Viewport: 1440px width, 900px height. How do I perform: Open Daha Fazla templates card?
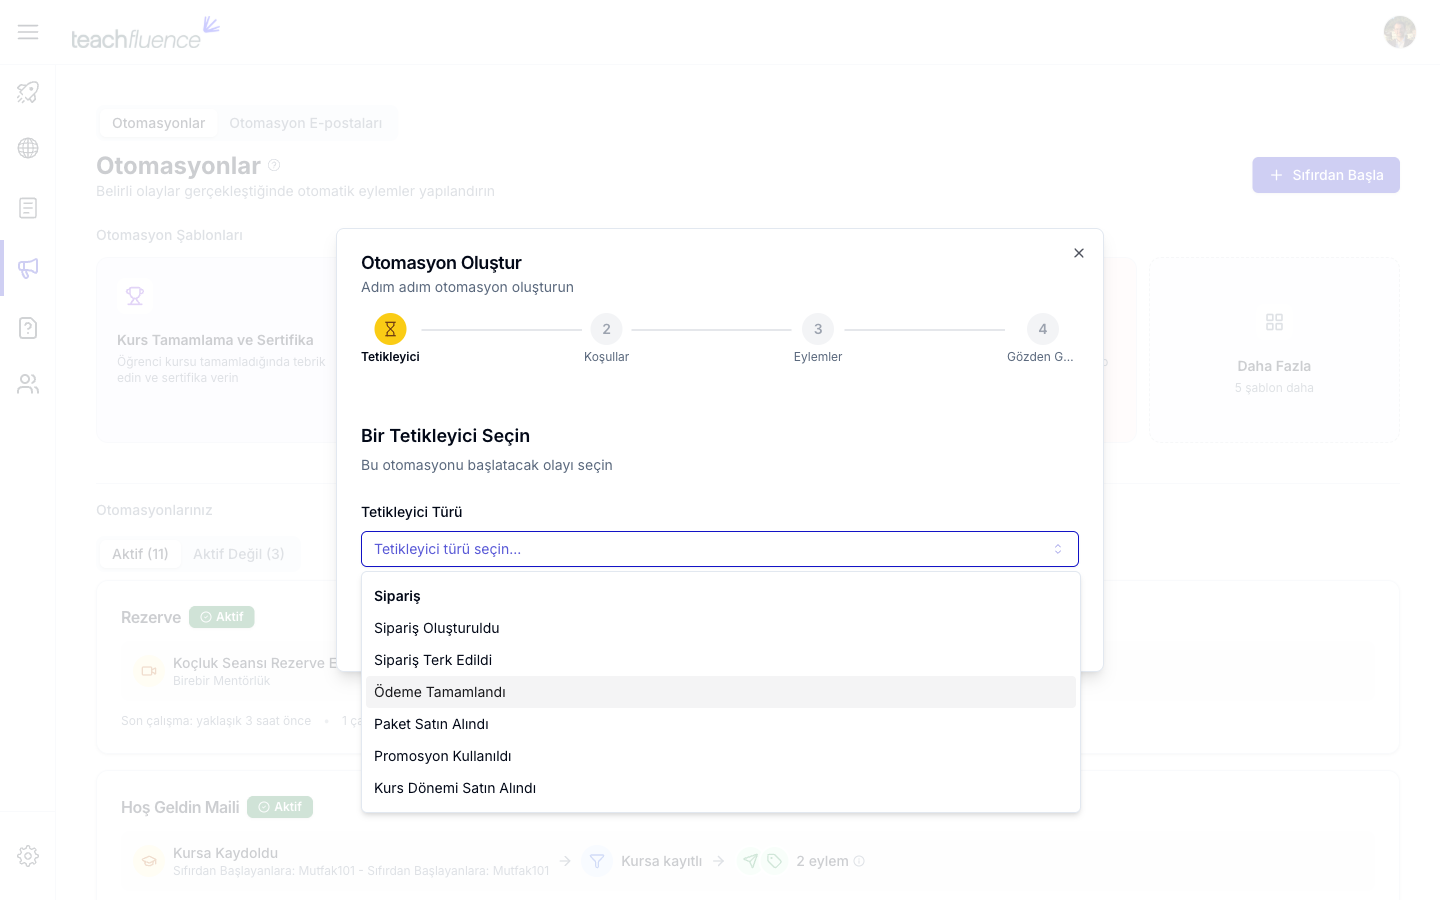point(1274,350)
